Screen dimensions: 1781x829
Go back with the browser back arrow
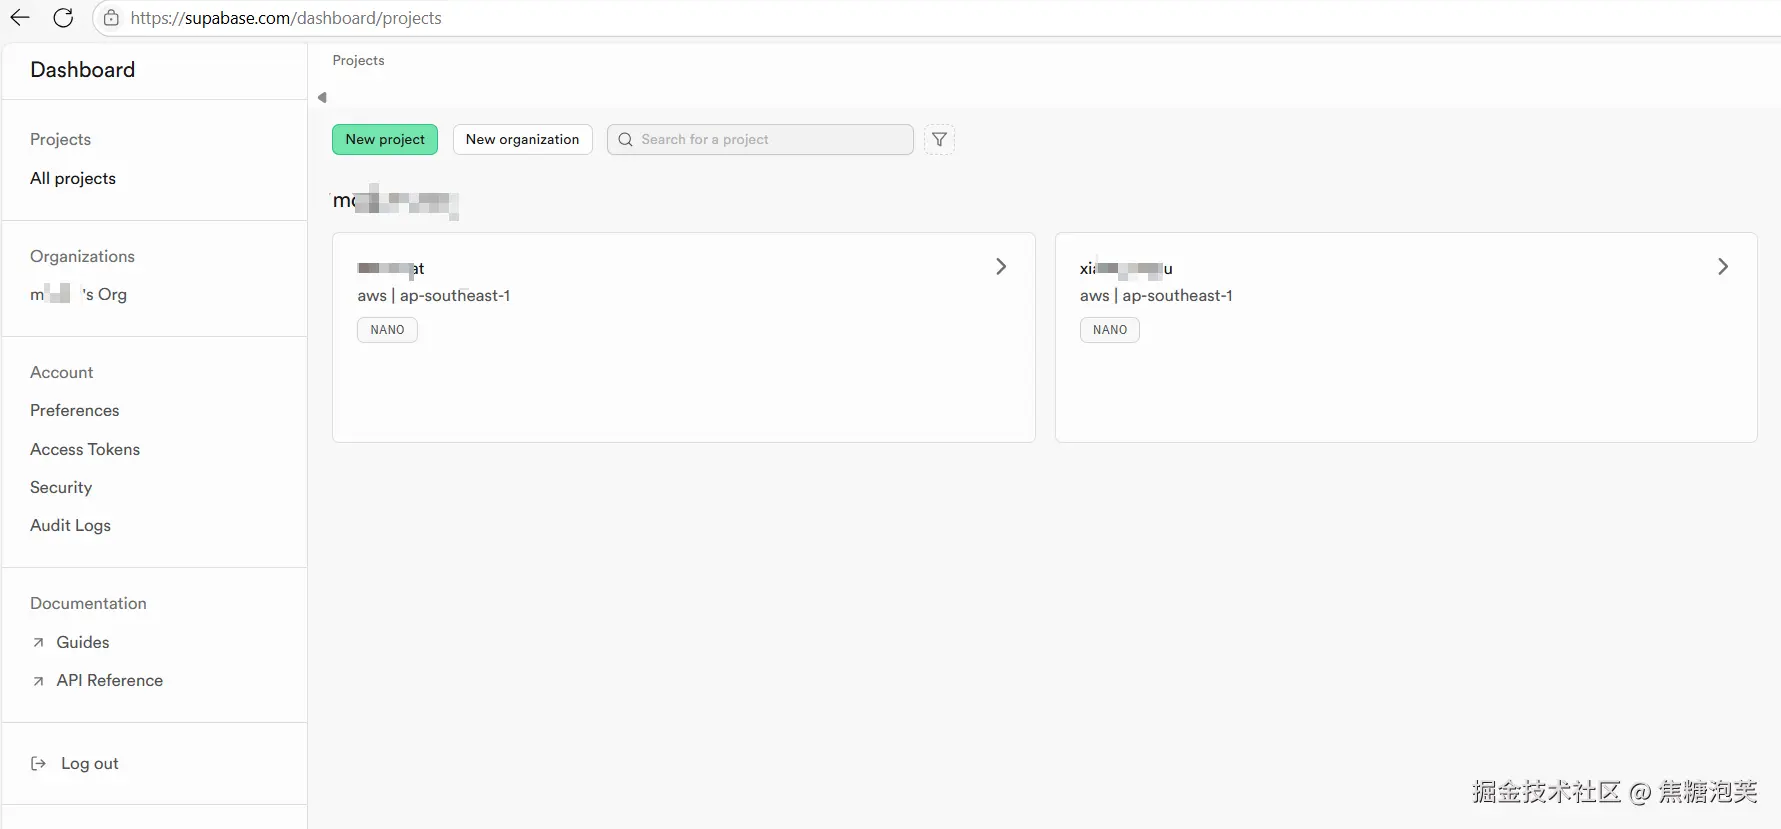tap(20, 18)
